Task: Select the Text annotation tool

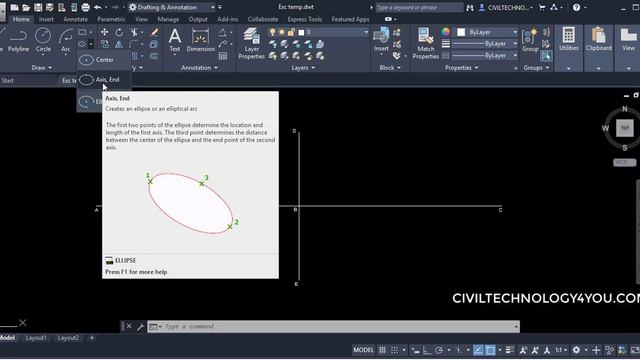Action: [x=175, y=40]
